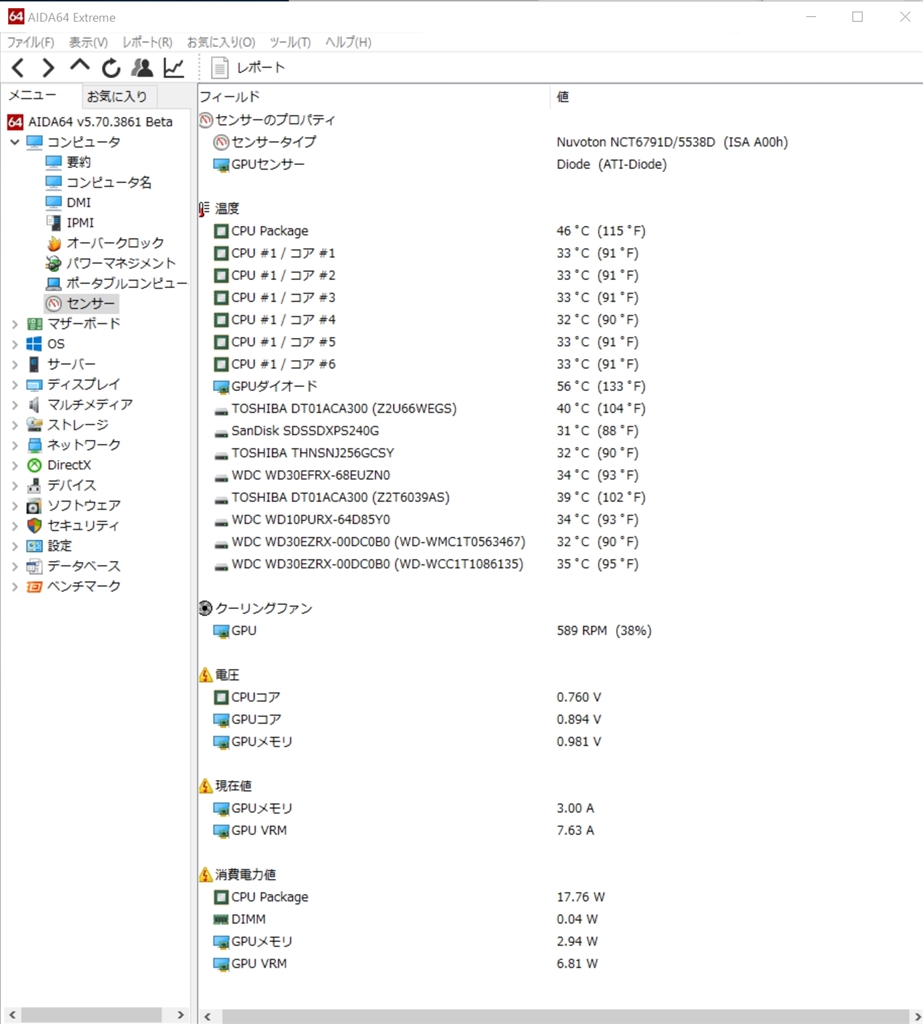Expand the サーバー tree node
This screenshot has height=1024, width=923.
pos(14,364)
